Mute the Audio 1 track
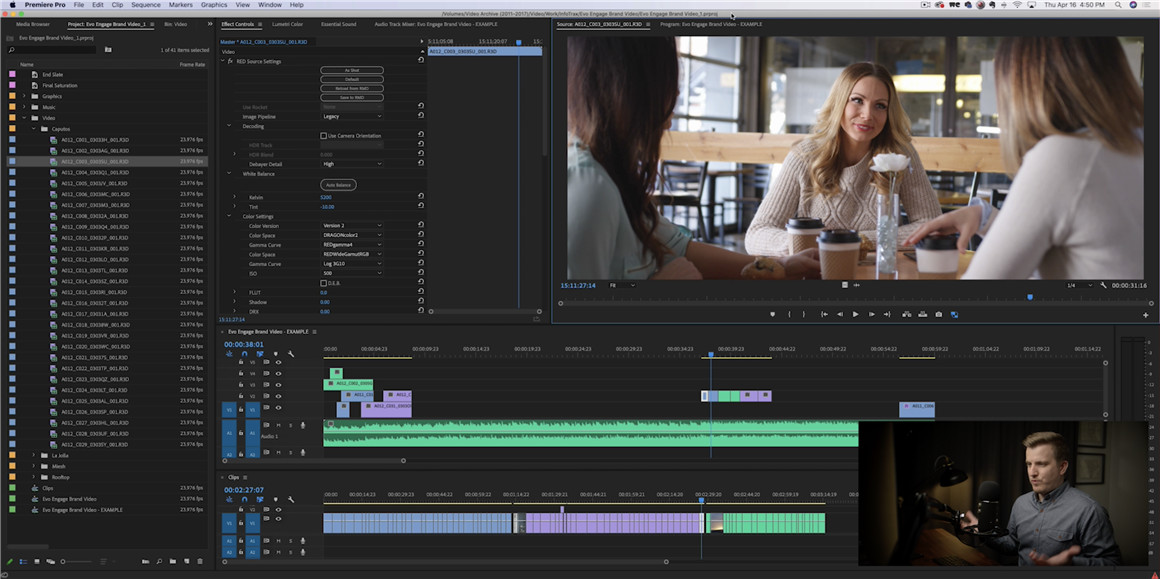Screen dimensions: 1160x579 point(279,424)
